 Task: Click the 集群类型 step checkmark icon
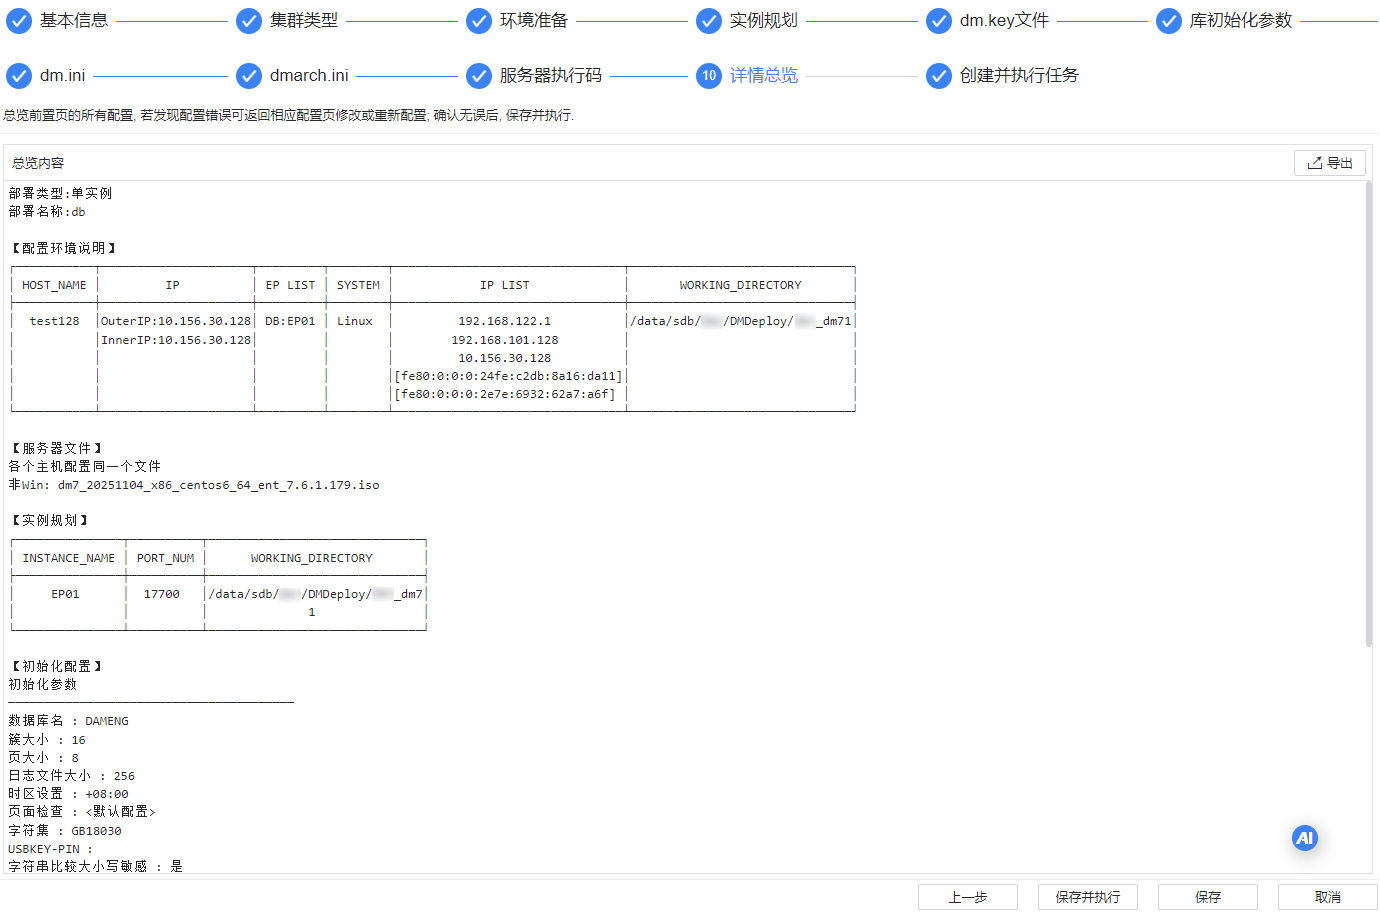pyautogui.click(x=249, y=21)
